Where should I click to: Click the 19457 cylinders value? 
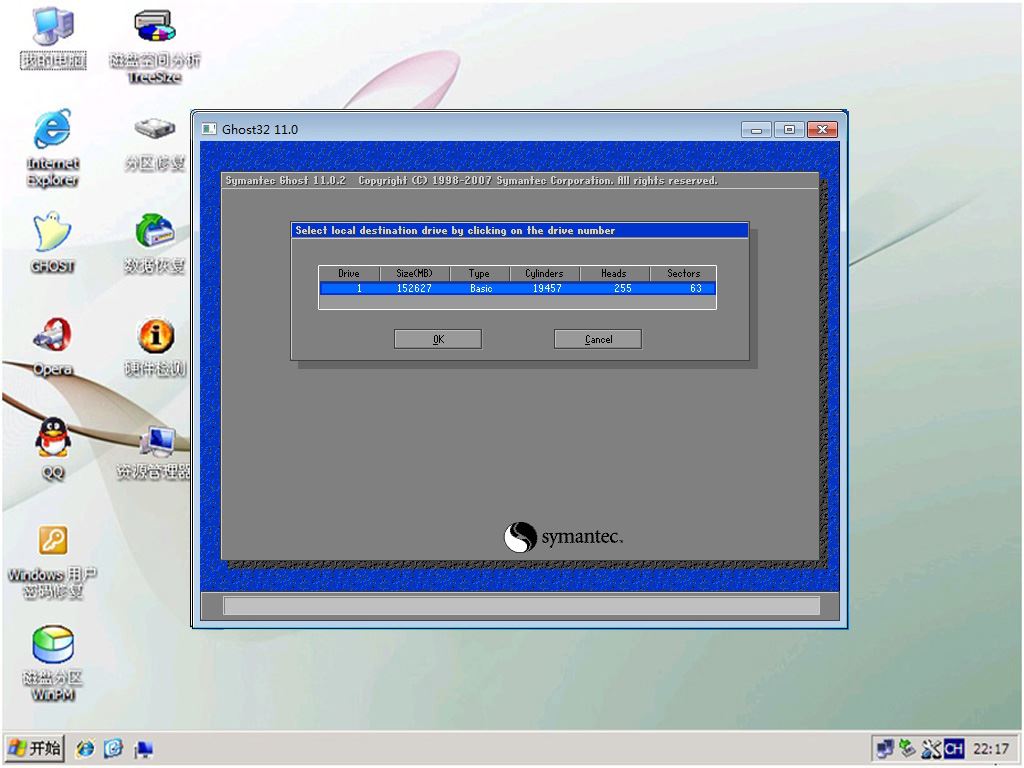tap(547, 288)
